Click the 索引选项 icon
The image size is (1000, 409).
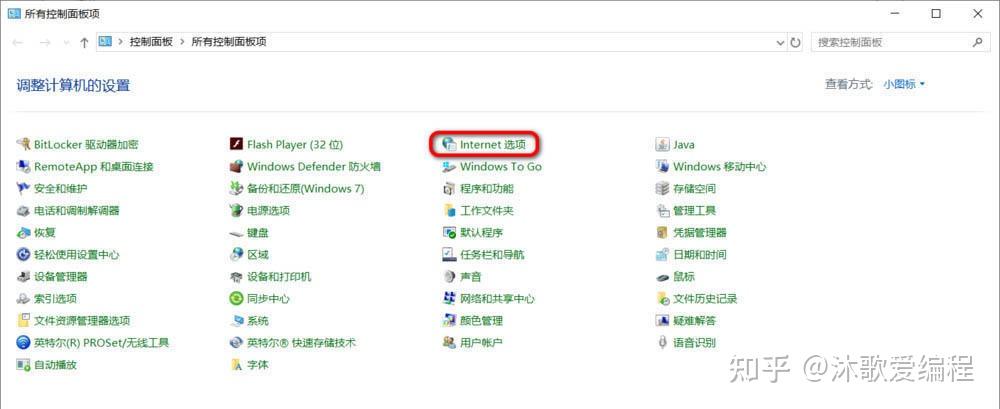tap(24, 299)
